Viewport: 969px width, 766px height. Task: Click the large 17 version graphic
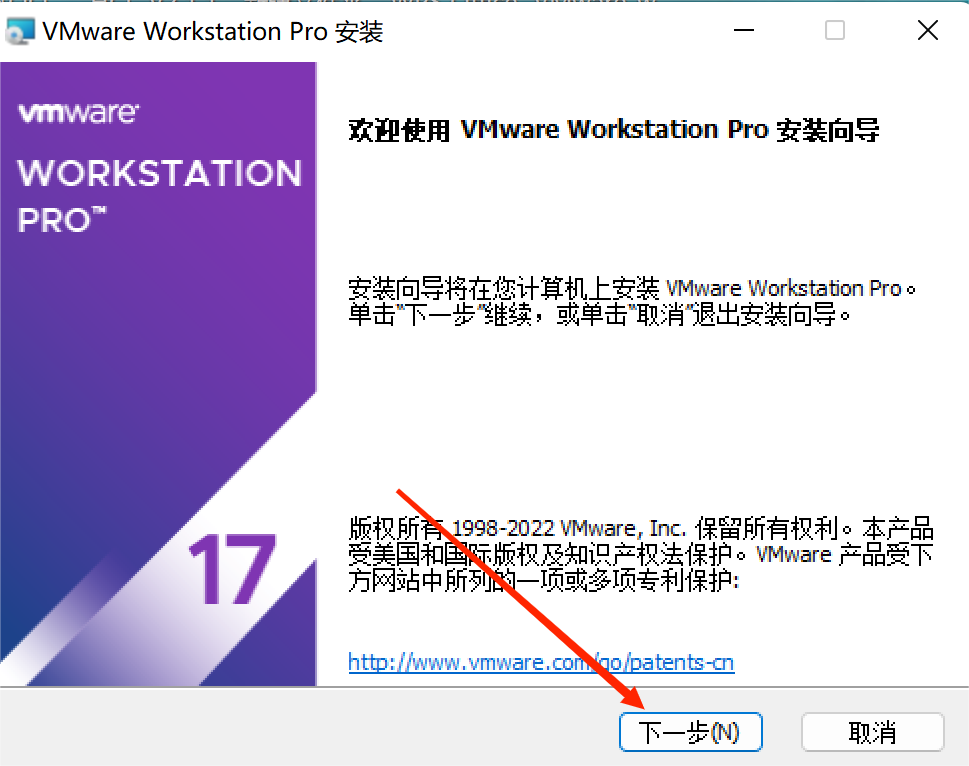point(232,569)
